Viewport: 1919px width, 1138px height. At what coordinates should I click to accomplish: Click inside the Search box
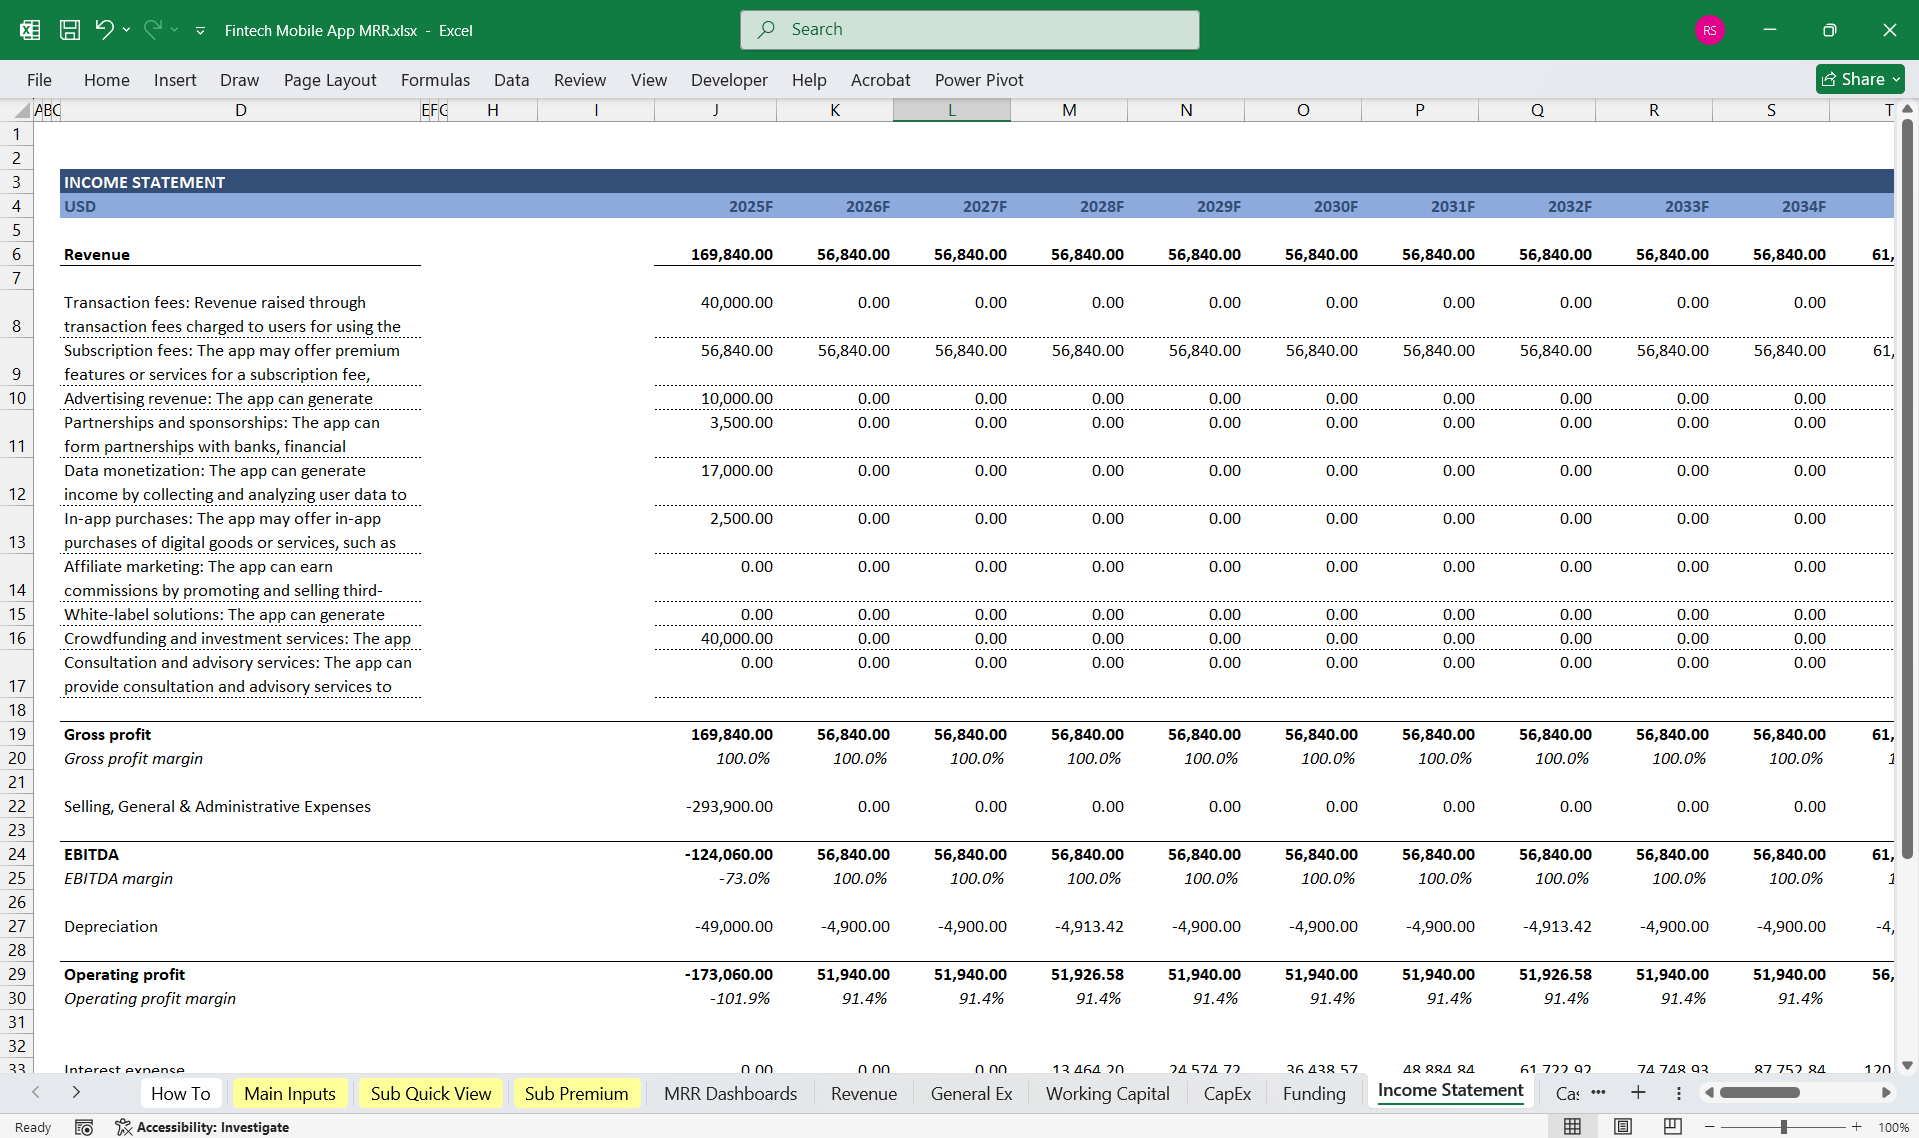[x=968, y=29]
